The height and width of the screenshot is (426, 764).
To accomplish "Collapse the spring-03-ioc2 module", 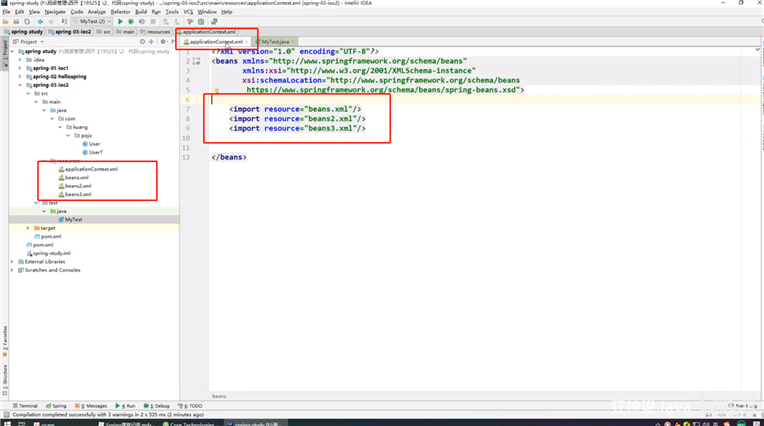I will [x=20, y=85].
